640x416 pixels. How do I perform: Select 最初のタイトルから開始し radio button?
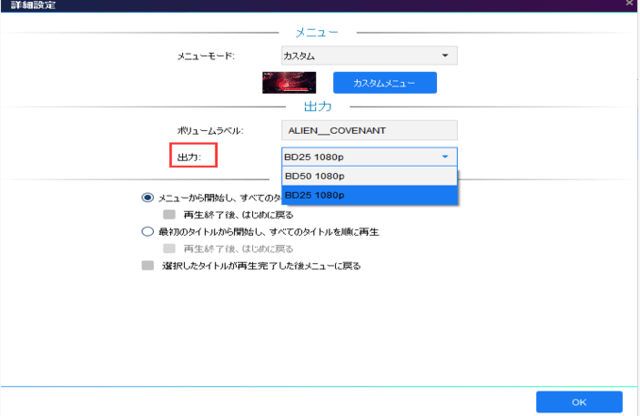pos(148,231)
